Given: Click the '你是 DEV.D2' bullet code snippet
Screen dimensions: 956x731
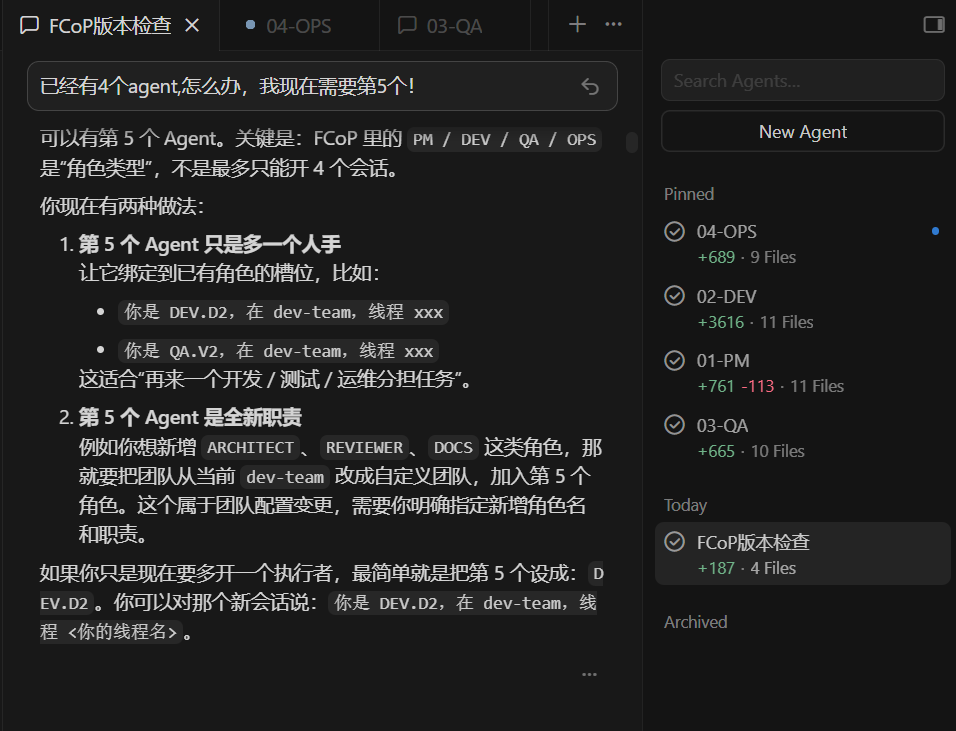Looking at the screenshot, I should (x=283, y=312).
